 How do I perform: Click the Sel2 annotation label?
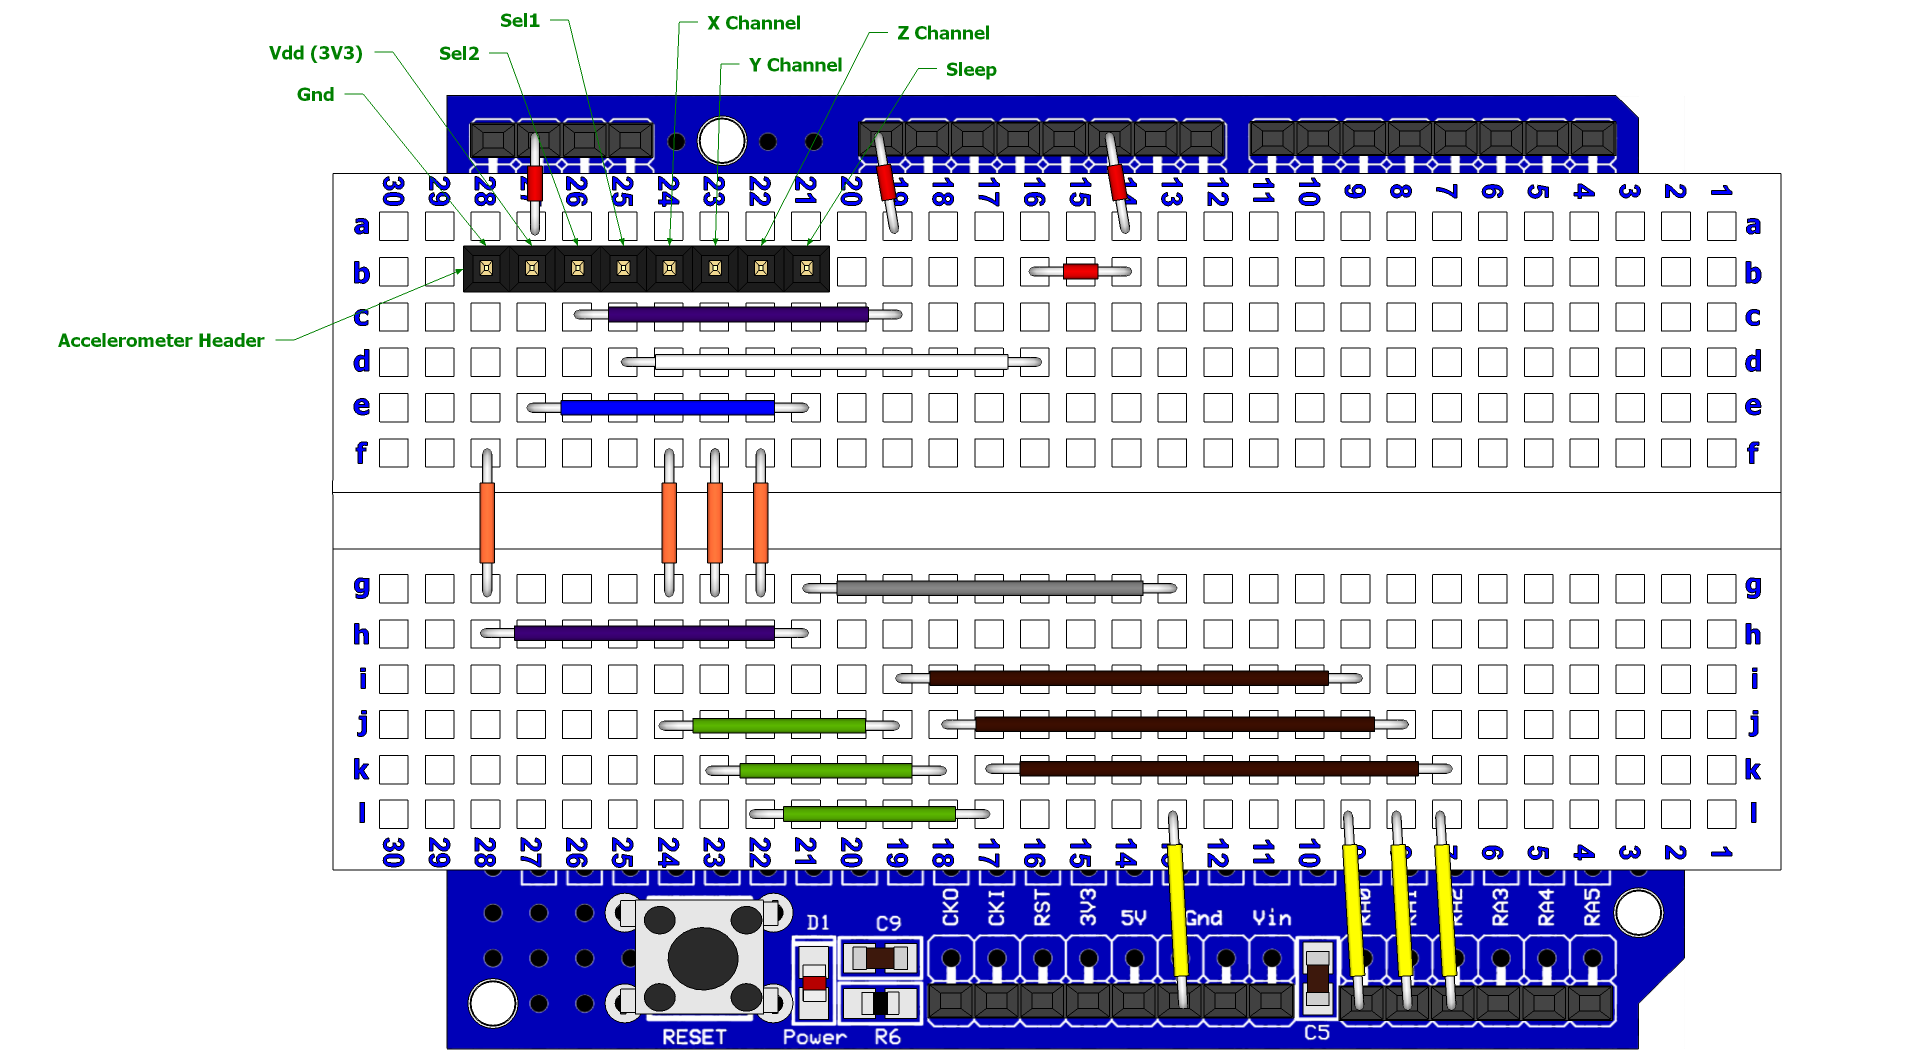point(459,54)
